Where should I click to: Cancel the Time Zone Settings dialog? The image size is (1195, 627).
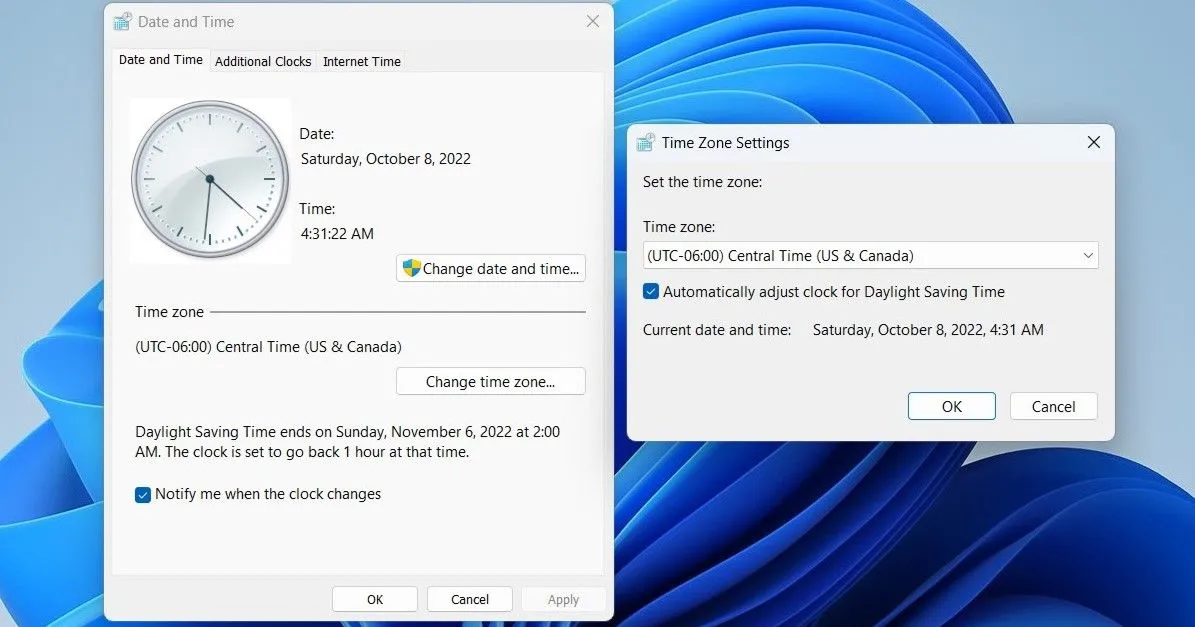click(1053, 407)
